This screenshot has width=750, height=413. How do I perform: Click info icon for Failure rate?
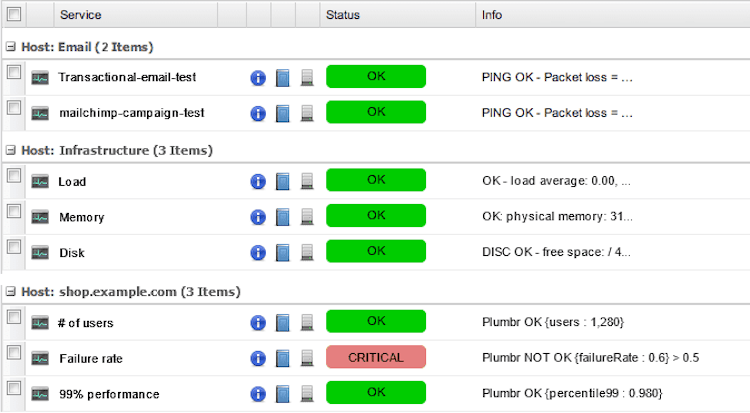point(258,358)
